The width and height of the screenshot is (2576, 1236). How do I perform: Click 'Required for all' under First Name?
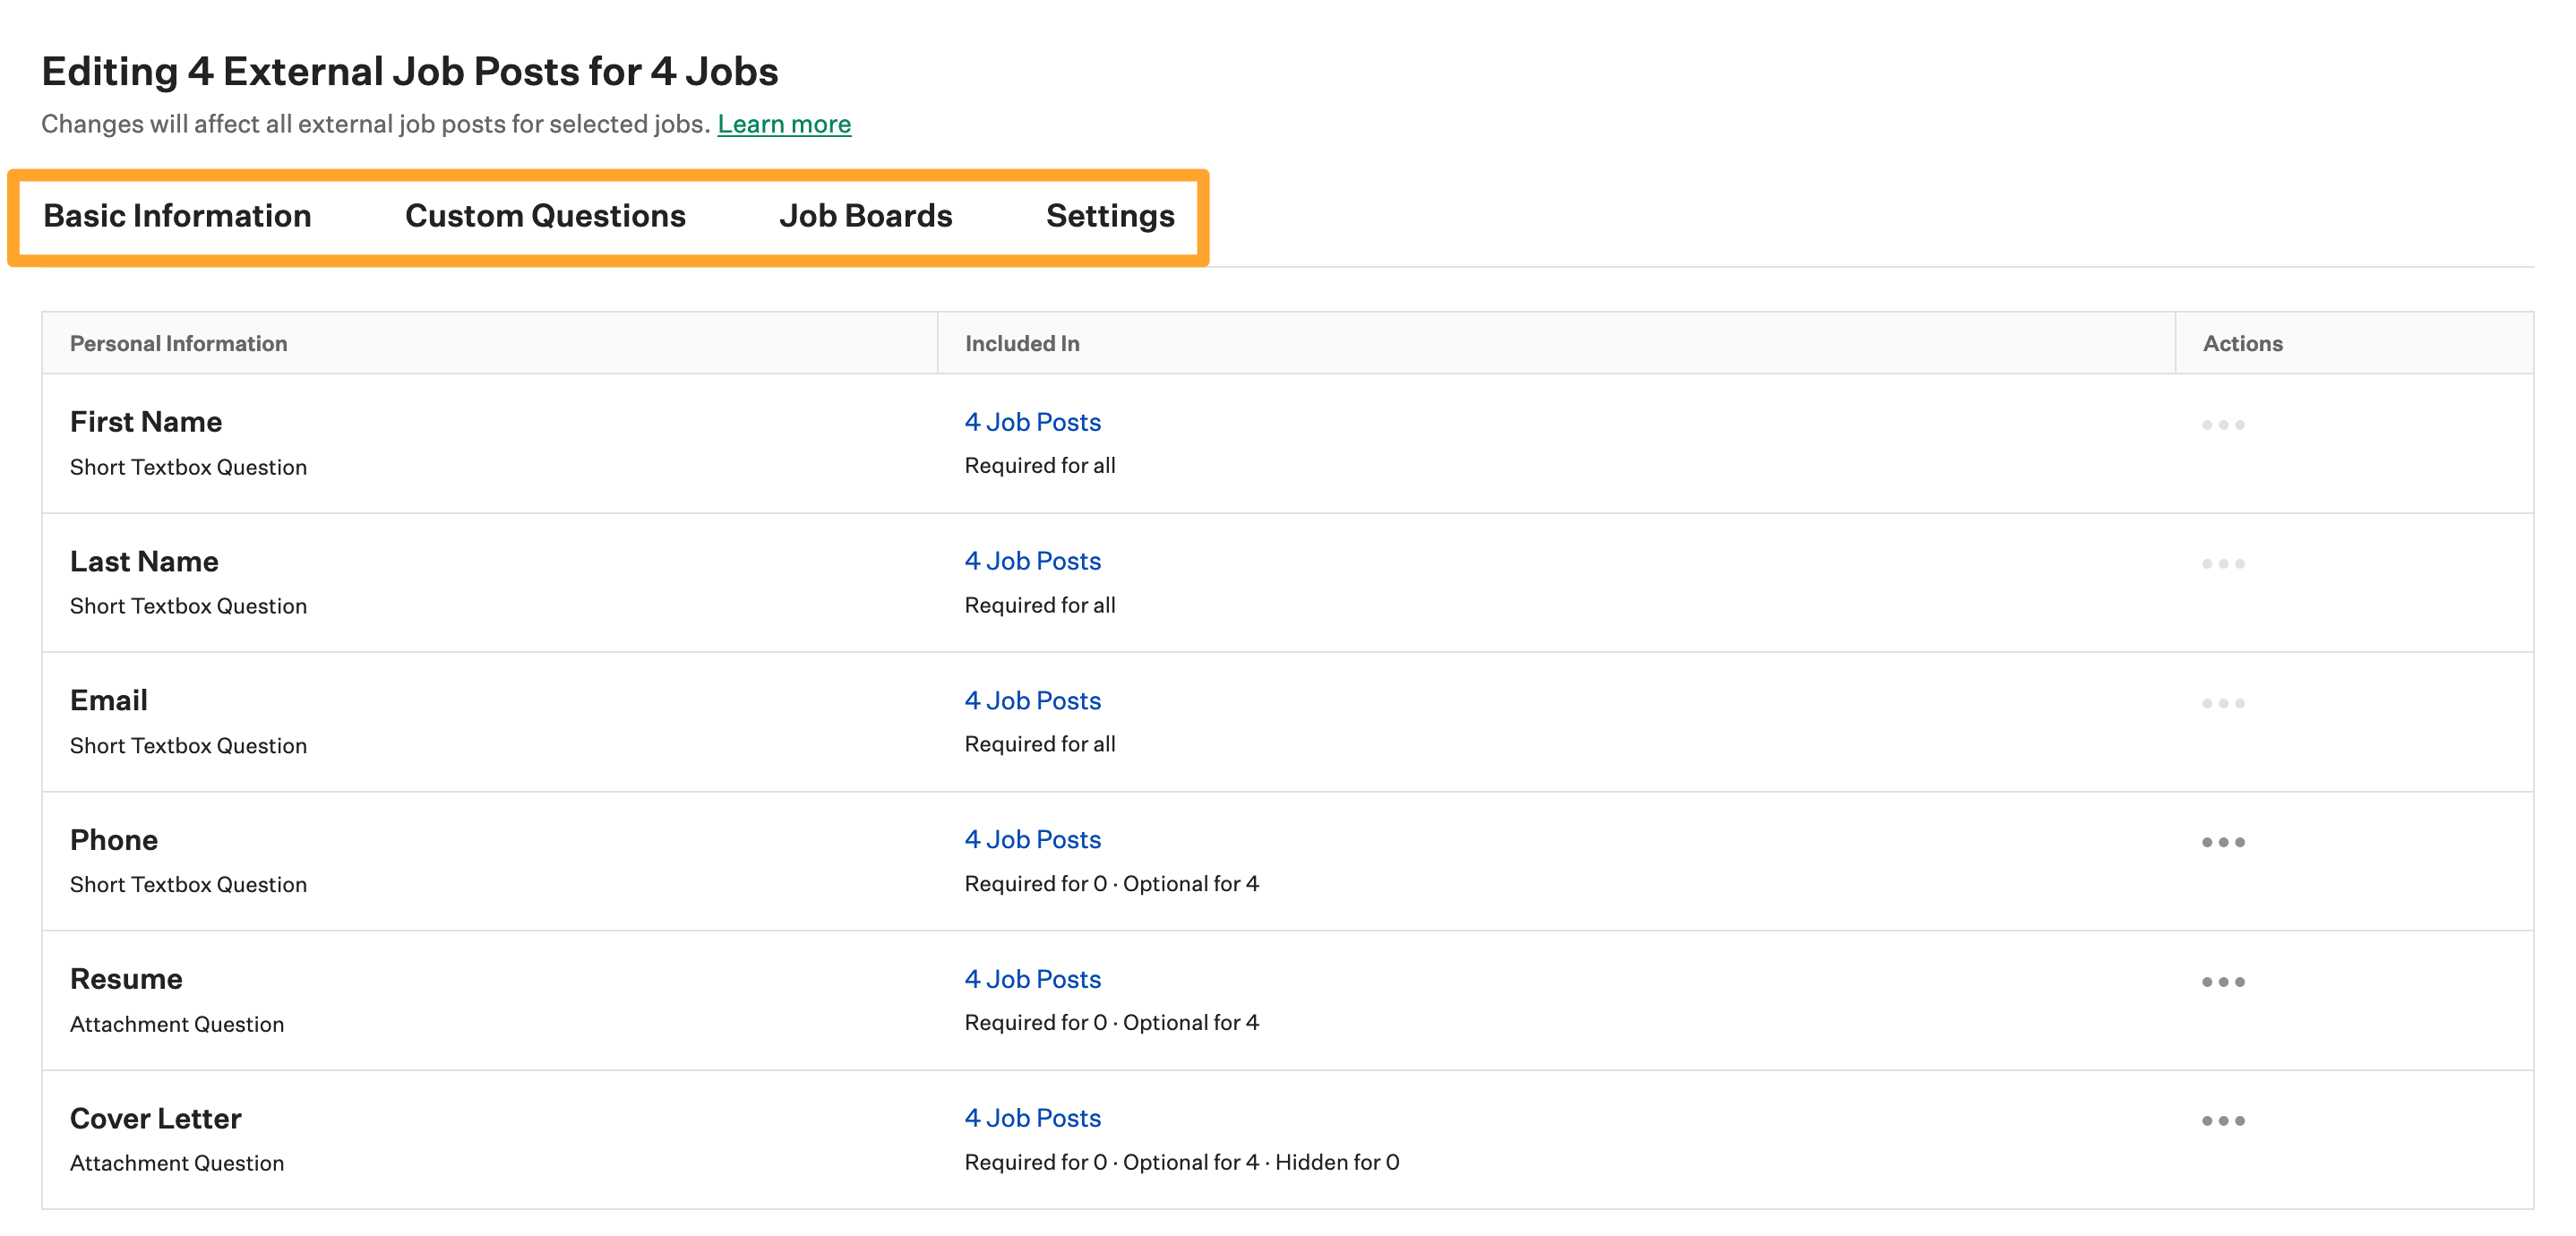click(1039, 465)
